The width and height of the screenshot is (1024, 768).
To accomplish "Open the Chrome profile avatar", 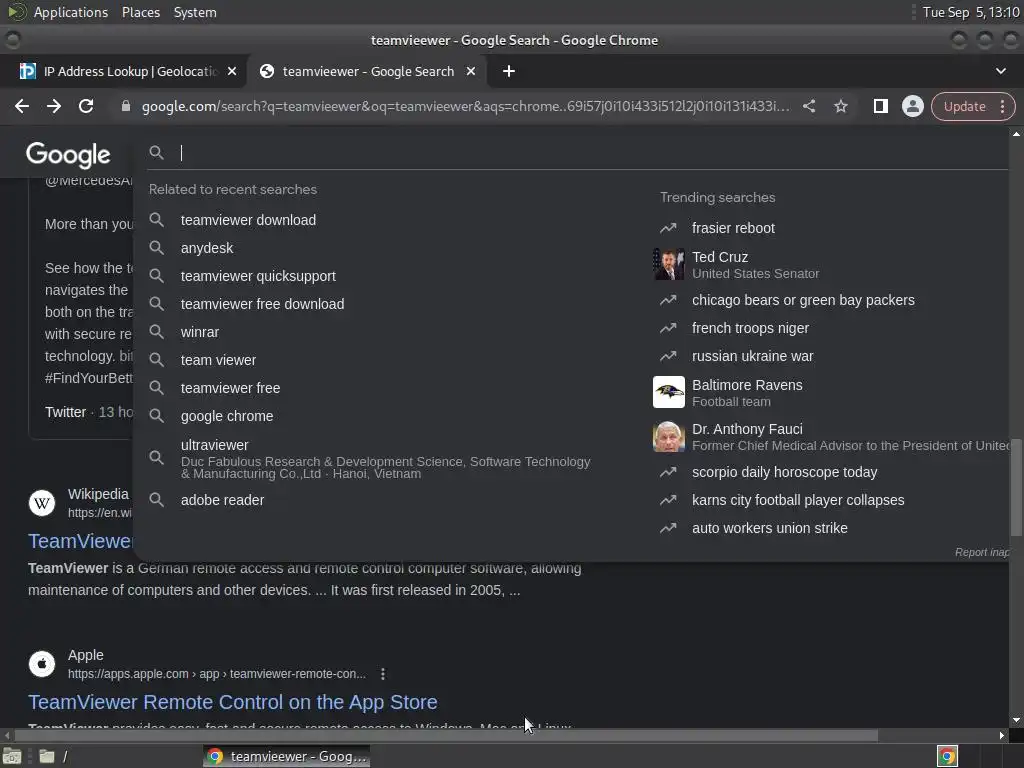I will tap(912, 106).
